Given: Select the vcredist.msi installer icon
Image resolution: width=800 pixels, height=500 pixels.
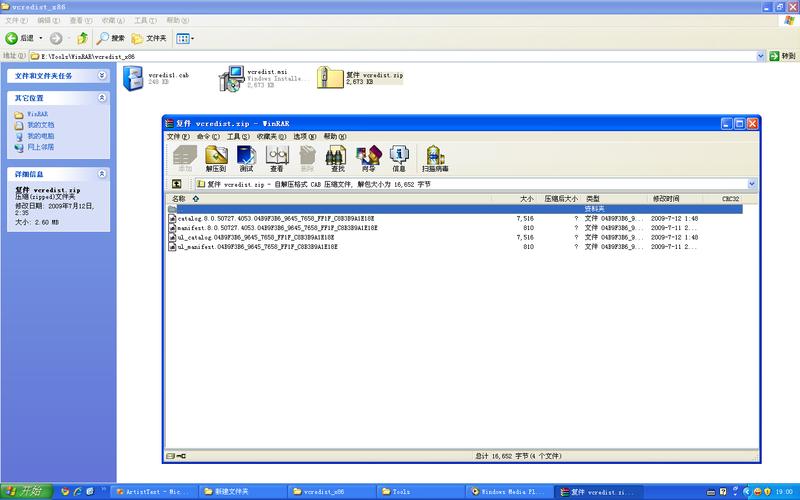Looking at the screenshot, I should (x=232, y=79).
